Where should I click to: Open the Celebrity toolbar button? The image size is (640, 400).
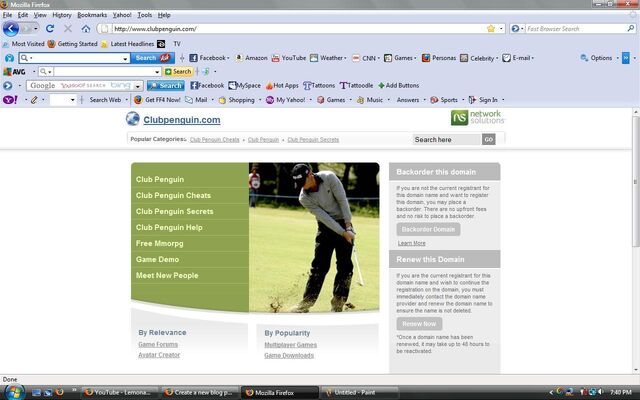pyautogui.click(x=479, y=58)
